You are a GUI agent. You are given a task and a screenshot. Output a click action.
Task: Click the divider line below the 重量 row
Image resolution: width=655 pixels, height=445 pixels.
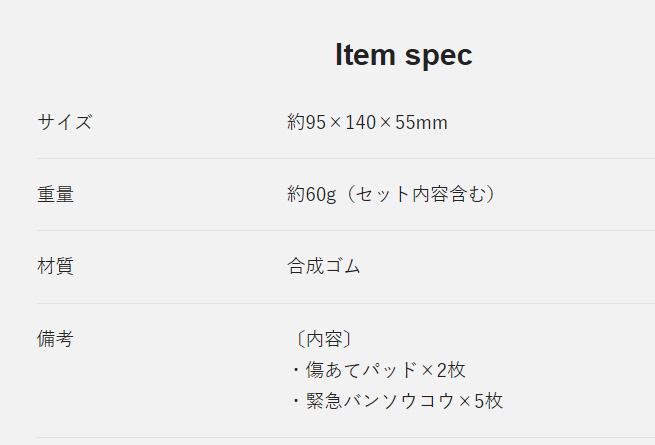click(x=346, y=230)
